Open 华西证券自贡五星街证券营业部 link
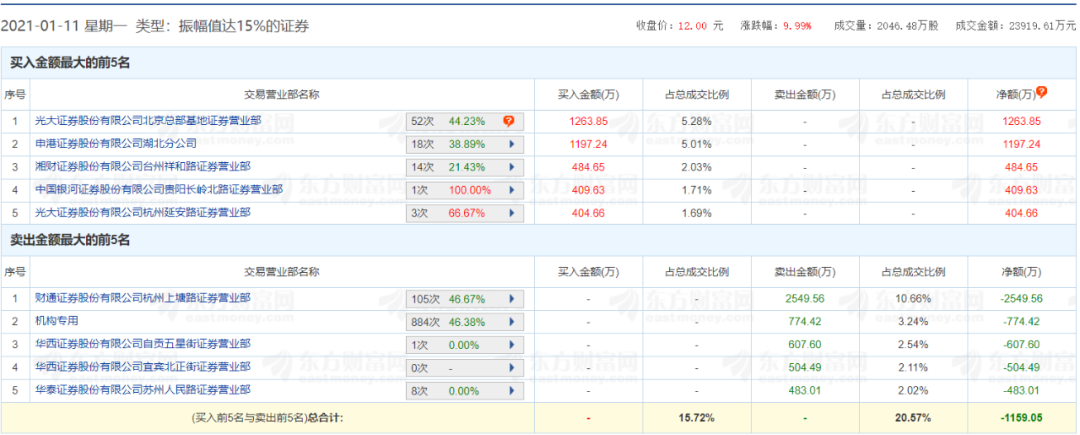The width and height of the screenshot is (1080, 435). pos(141,345)
